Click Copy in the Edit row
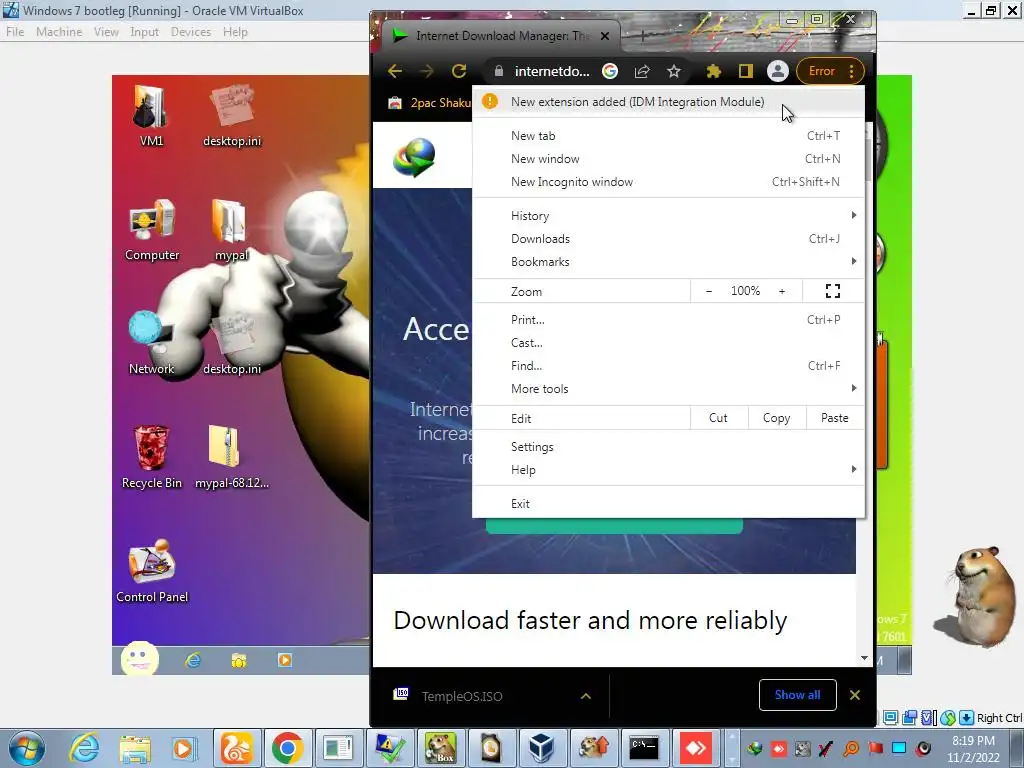 (776, 418)
